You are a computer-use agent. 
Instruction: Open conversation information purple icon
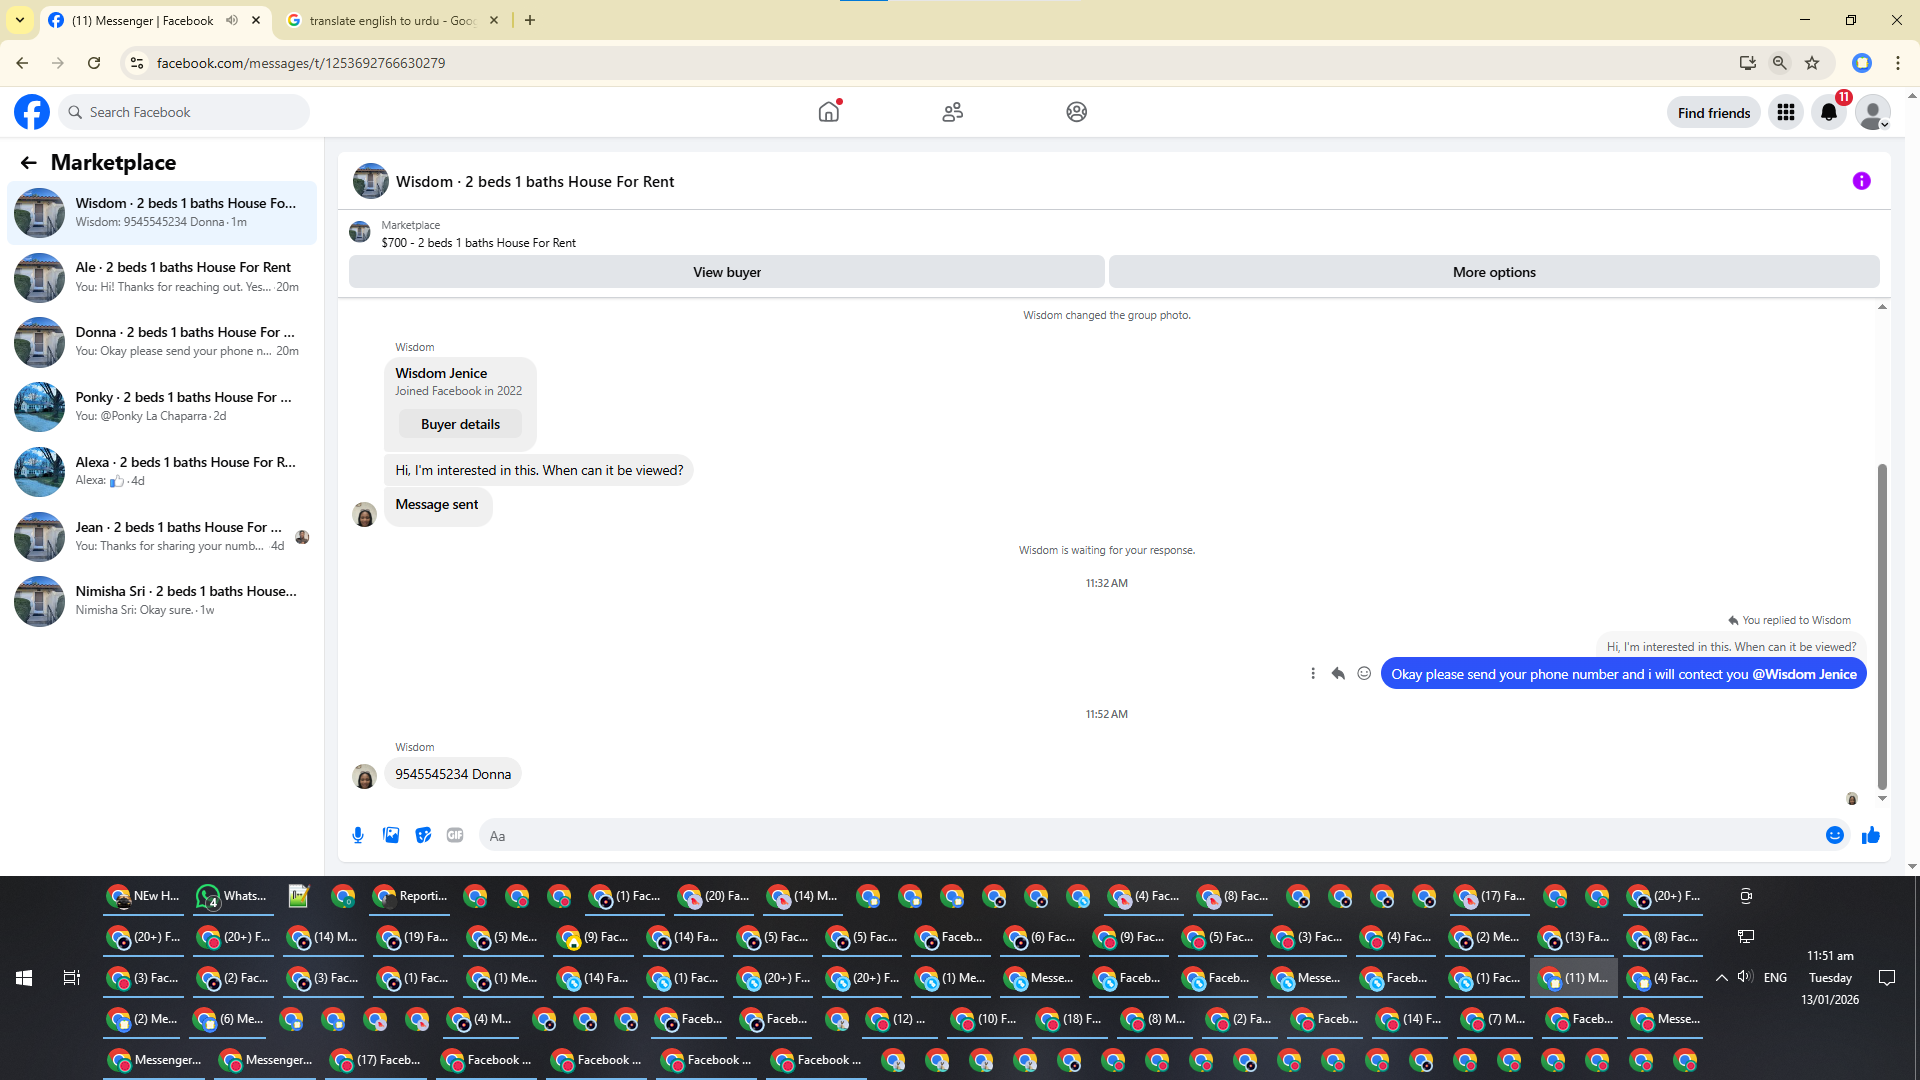pos(1861,181)
